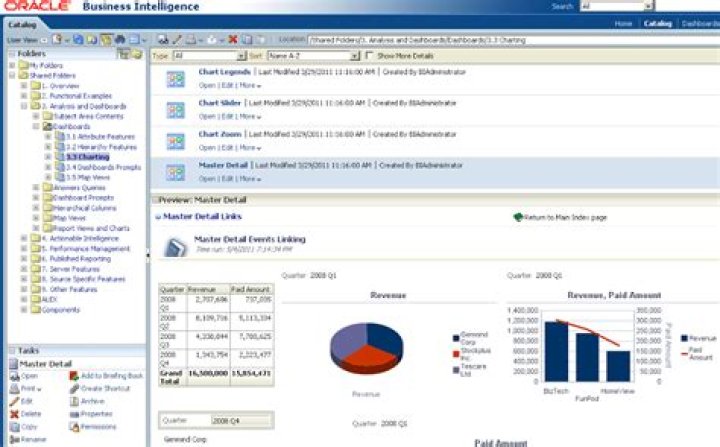Click the red X Delete toolbar icon

(x=233, y=40)
